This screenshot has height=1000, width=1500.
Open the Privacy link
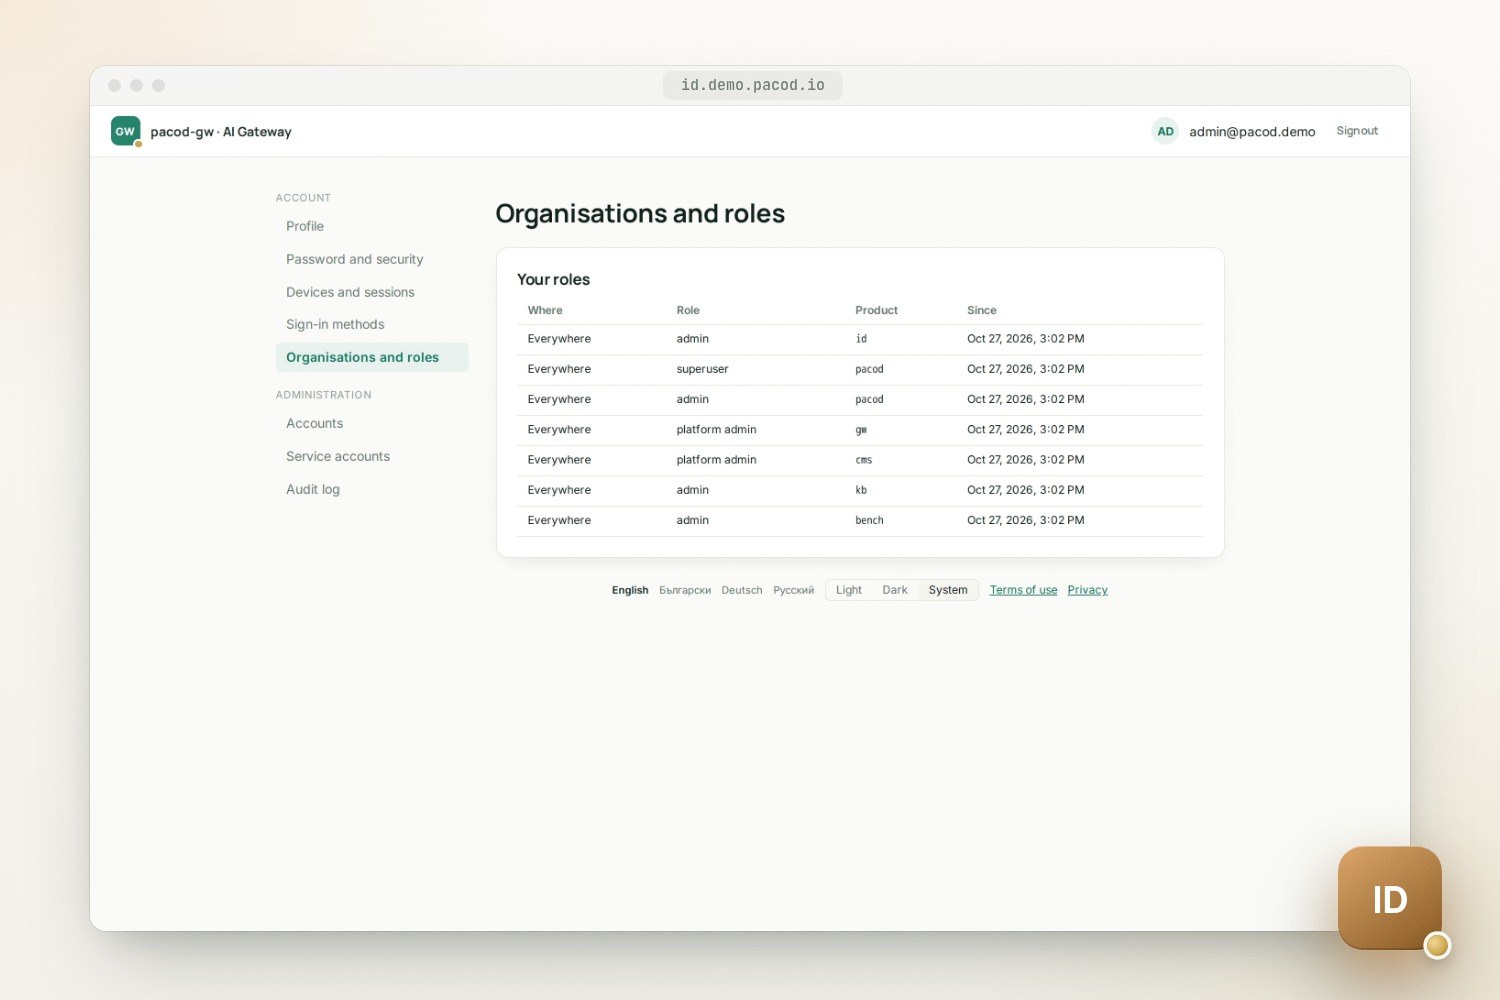(x=1087, y=590)
